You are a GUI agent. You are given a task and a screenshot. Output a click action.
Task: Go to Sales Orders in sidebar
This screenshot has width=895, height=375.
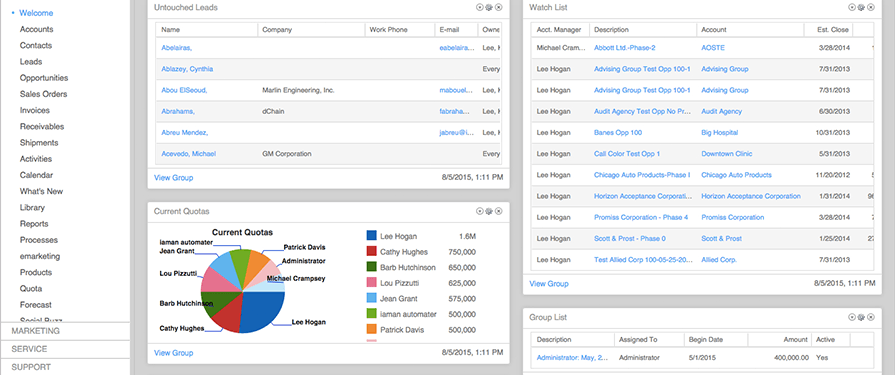click(43, 94)
